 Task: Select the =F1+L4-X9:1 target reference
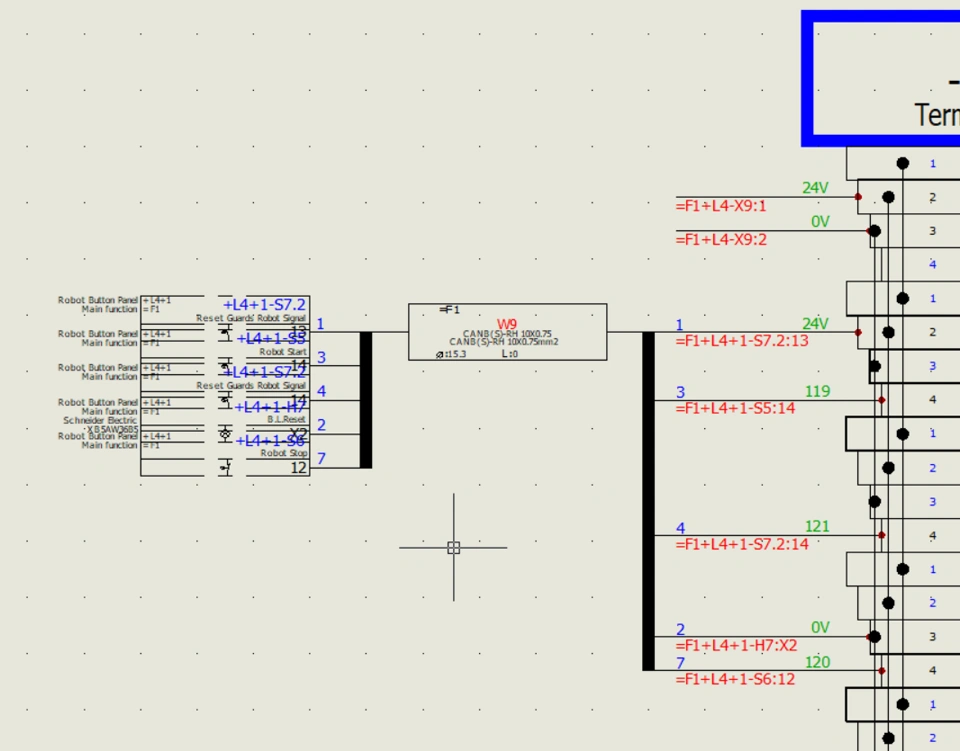coord(721,206)
